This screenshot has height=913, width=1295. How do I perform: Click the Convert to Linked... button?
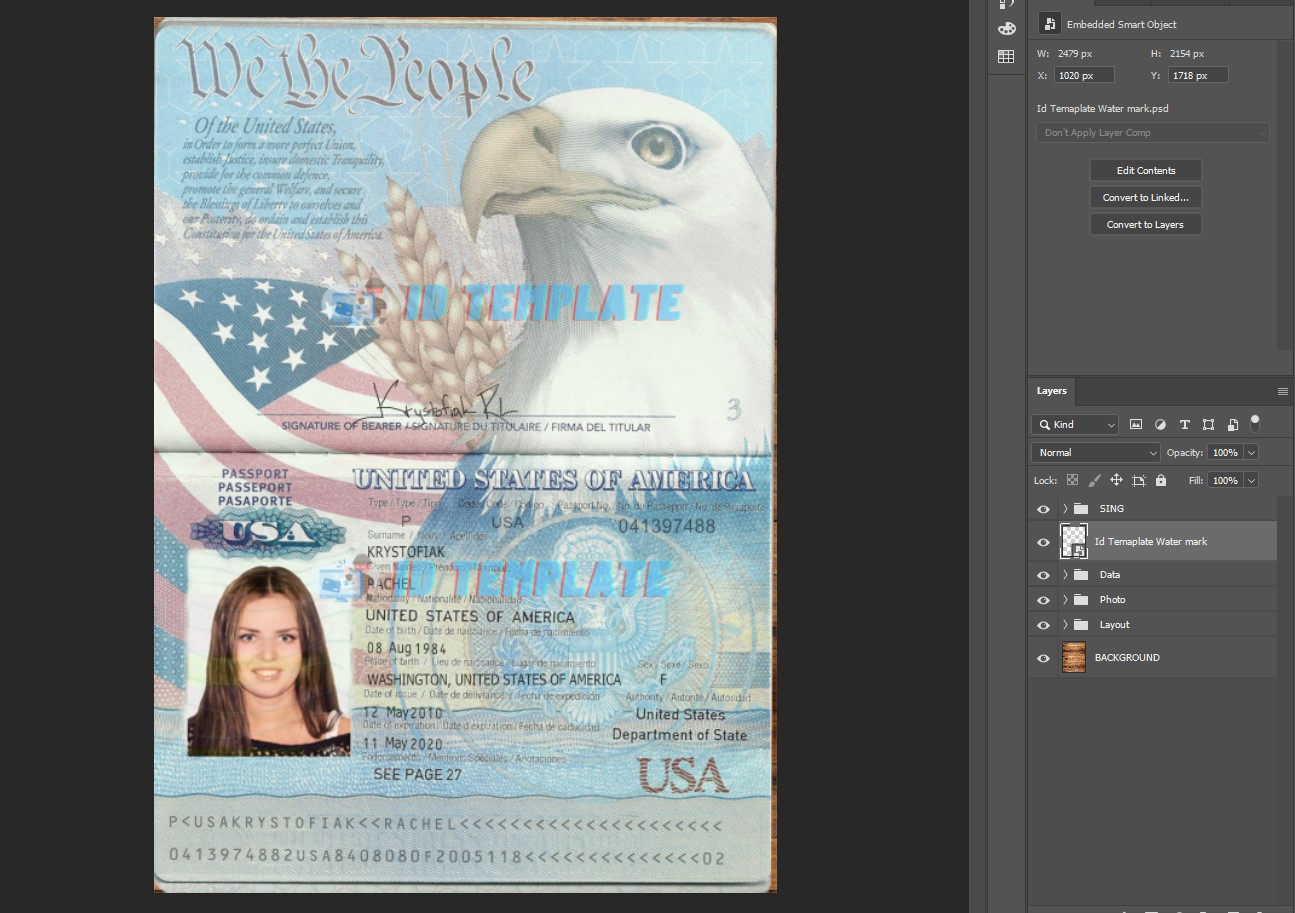click(x=1146, y=198)
